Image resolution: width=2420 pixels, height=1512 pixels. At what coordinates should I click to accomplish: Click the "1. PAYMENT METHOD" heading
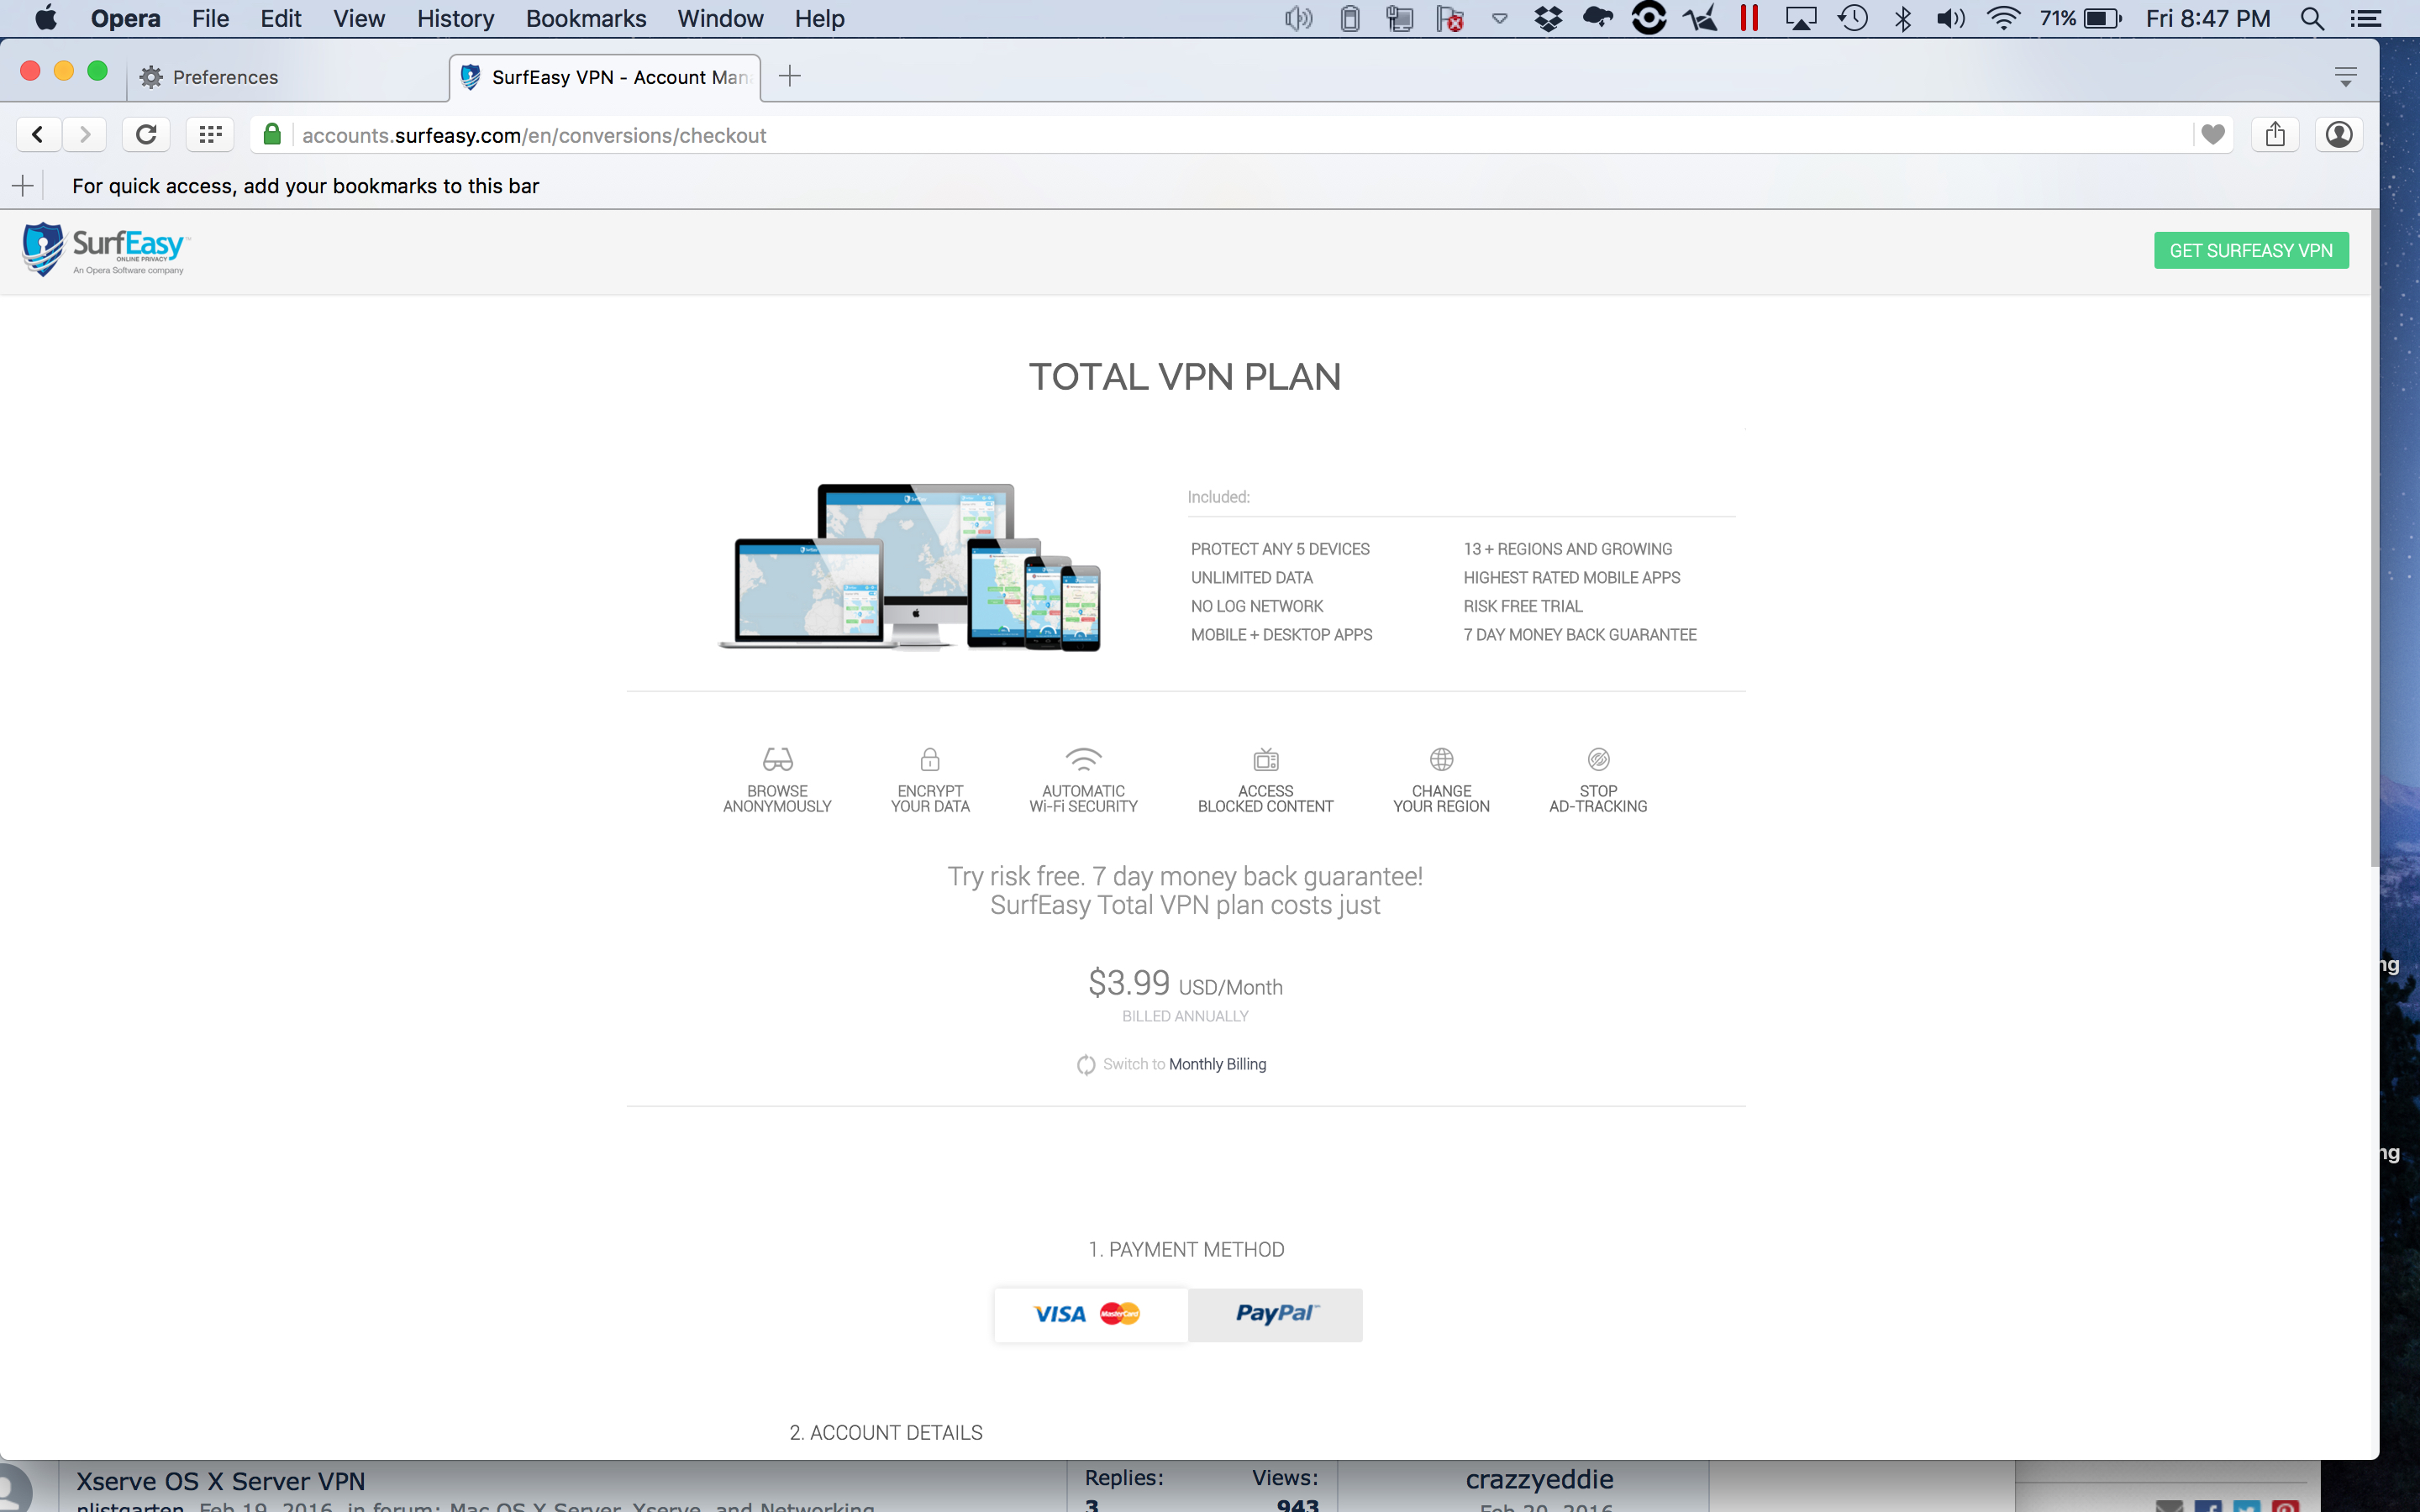1186,1250
